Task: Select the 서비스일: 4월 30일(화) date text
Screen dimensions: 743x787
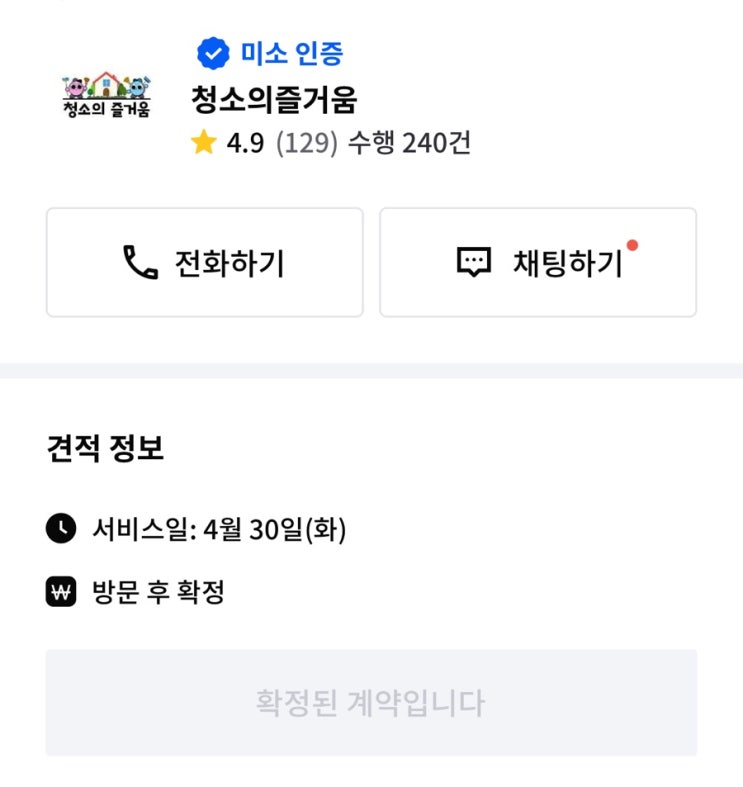Action: click(x=218, y=528)
